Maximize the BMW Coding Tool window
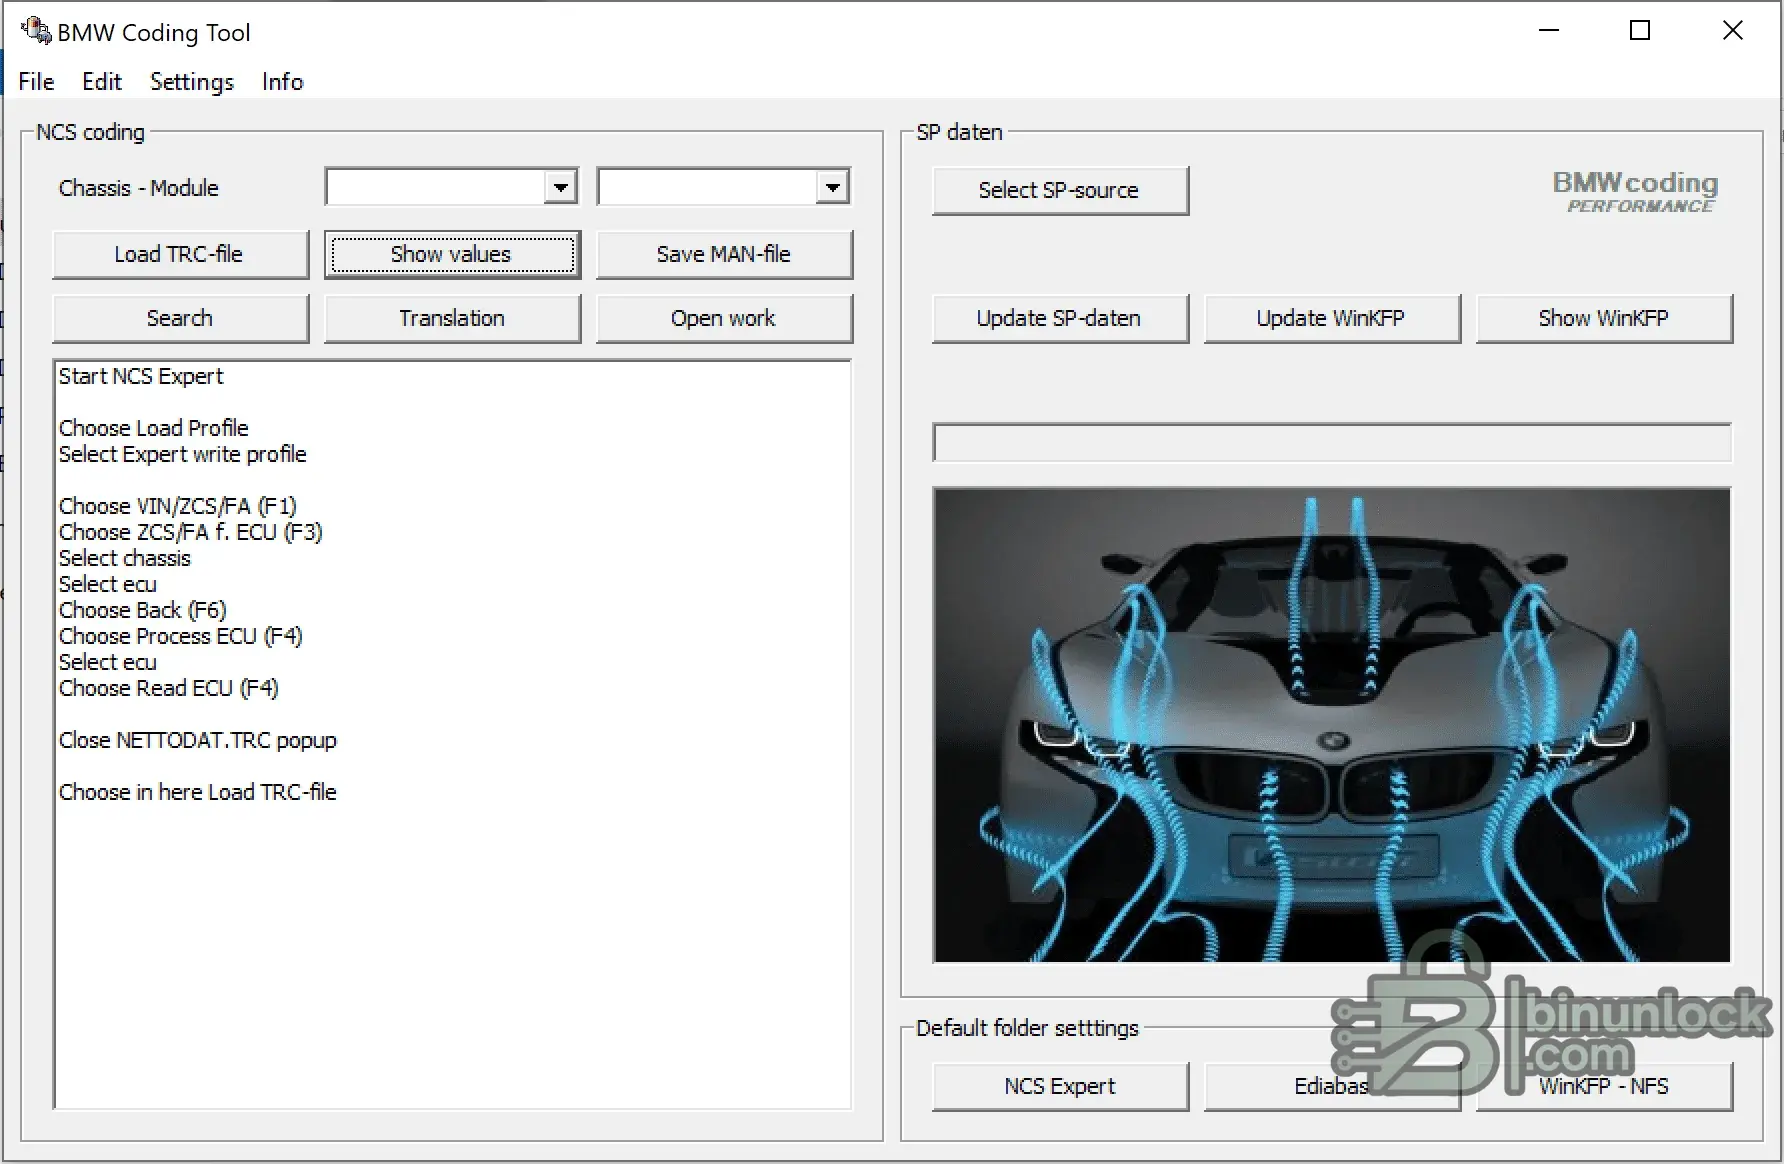 coord(1640,31)
